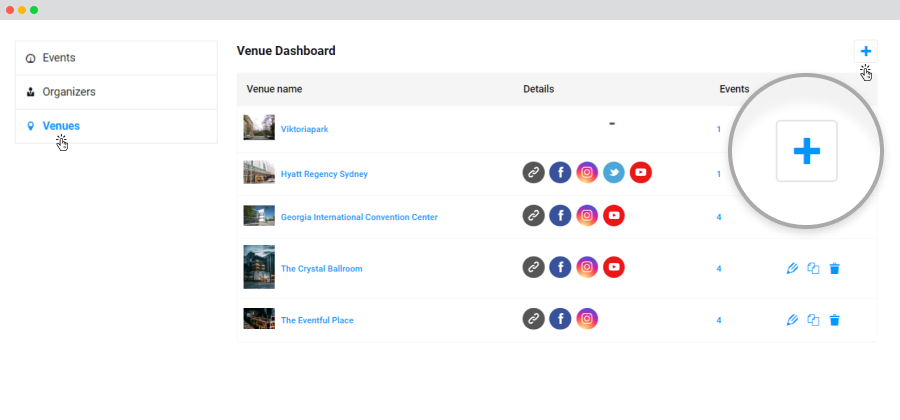The image size is (900, 420).
Task: Open events count for The Crystal Ballroom
Action: pyautogui.click(x=719, y=269)
